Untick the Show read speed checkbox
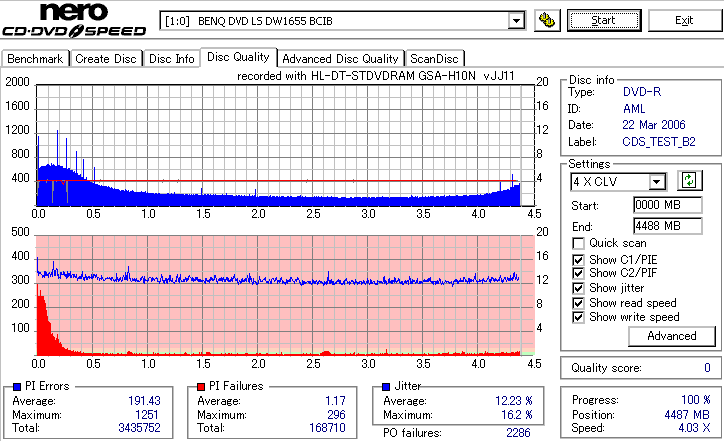This screenshot has width=724, height=441. tap(578, 303)
